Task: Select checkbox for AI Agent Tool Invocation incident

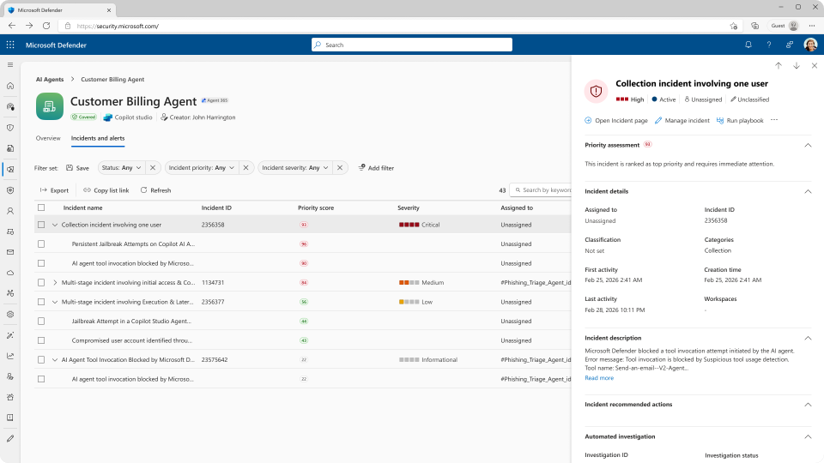Action: point(41,360)
